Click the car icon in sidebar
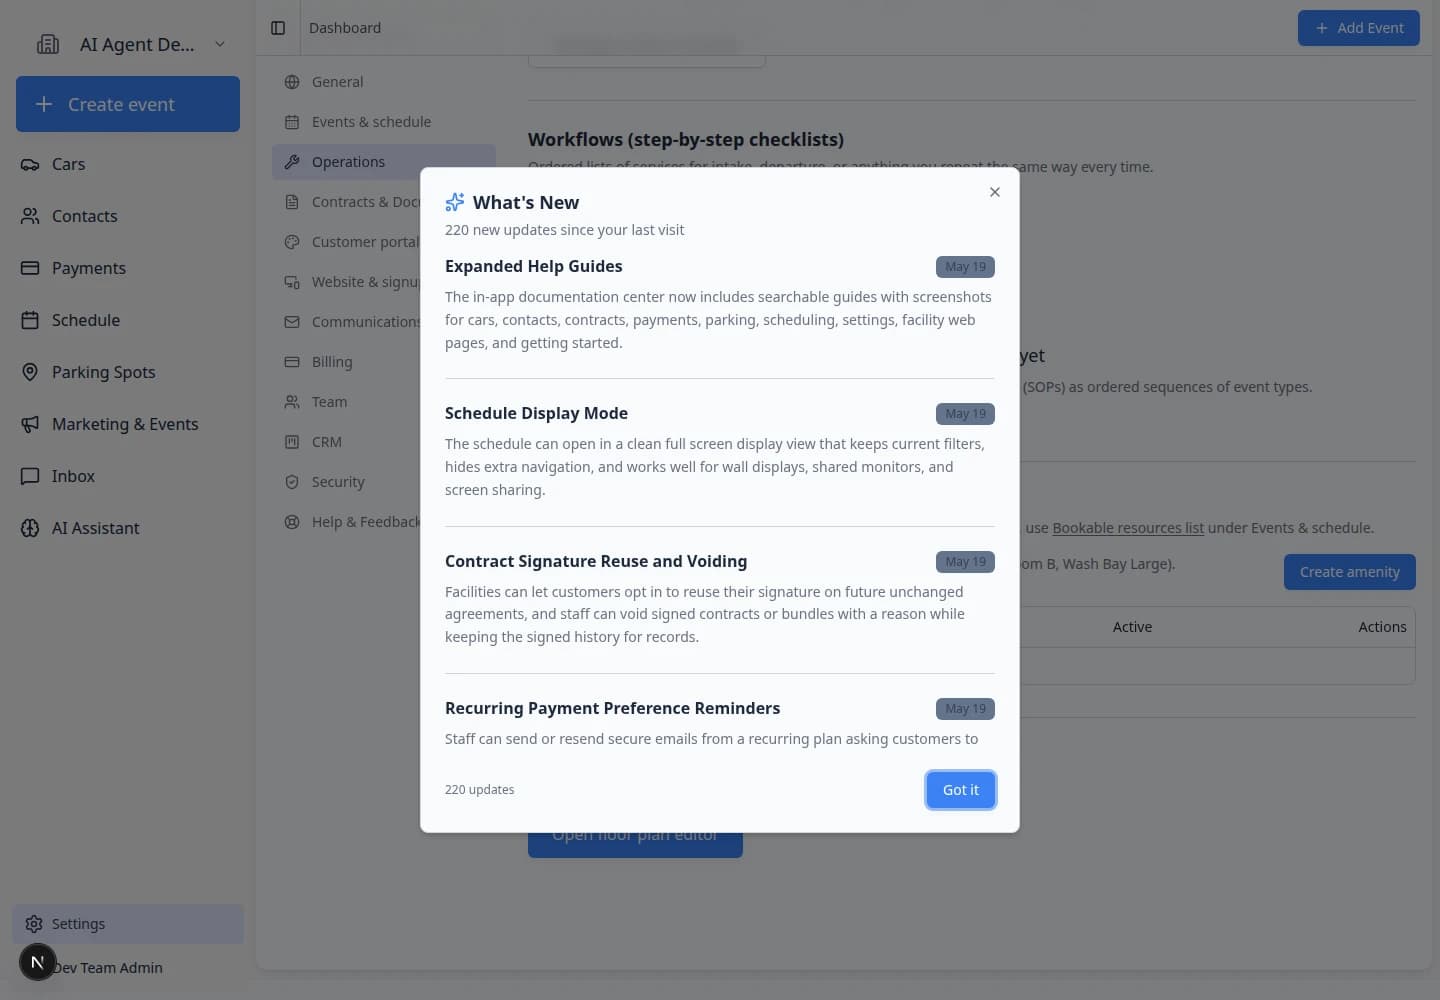The width and height of the screenshot is (1440, 1000). pyautogui.click(x=30, y=164)
